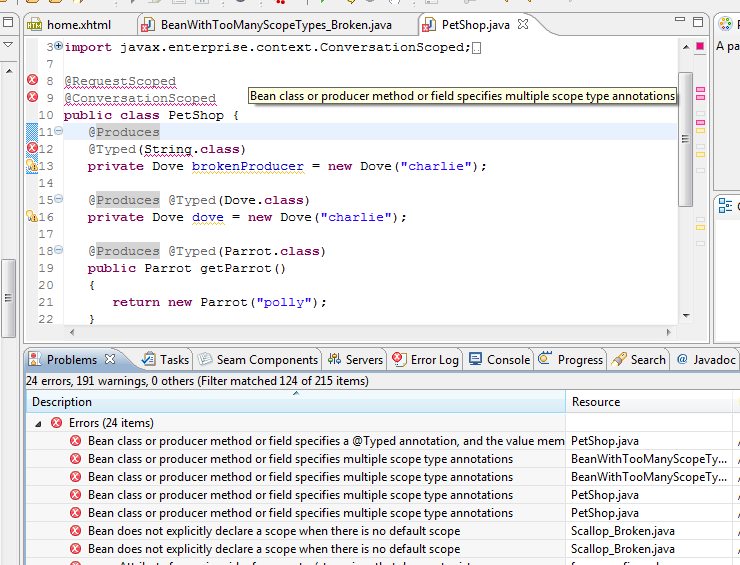740x565 pixels.
Task: Expand the folded import block on line 3
Action: click(x=59, y=46)
